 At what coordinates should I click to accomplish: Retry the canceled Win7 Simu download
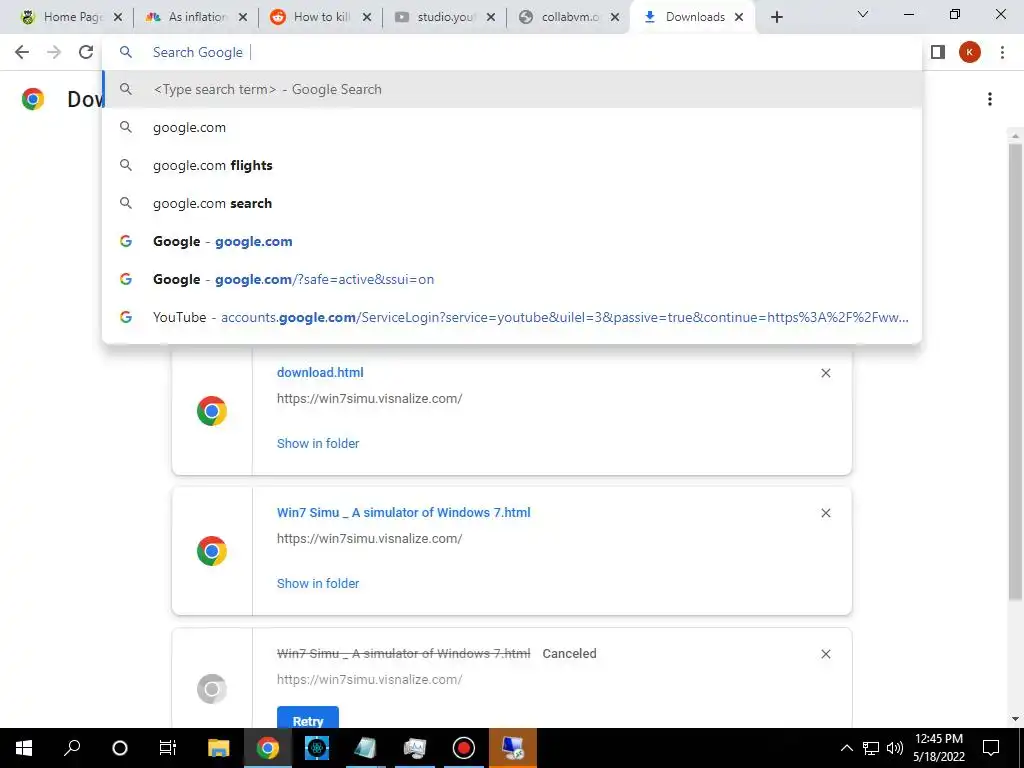[x=308, y=720]
